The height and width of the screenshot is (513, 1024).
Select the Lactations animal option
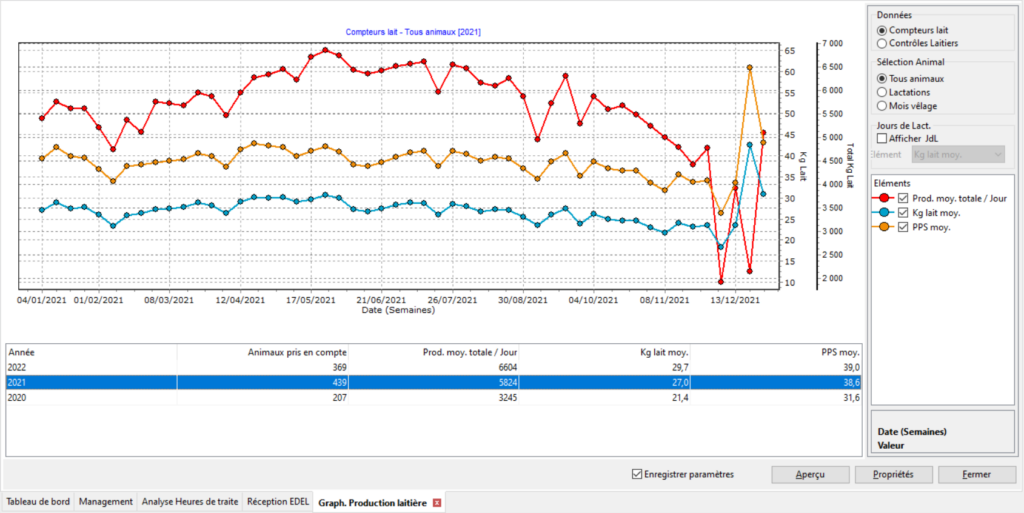(882, 92)
